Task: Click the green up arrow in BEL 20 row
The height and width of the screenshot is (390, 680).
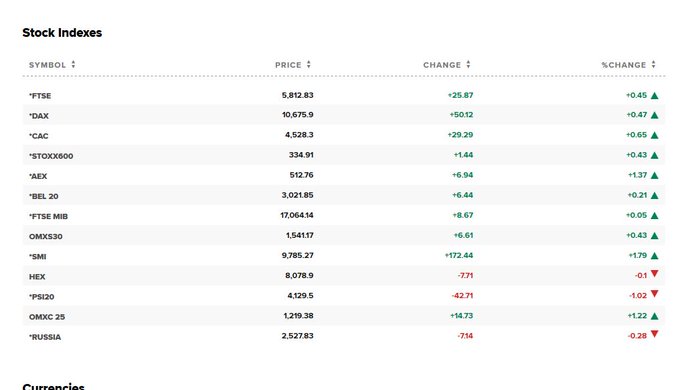Action: pyautogui.click(x=654, y=196)
